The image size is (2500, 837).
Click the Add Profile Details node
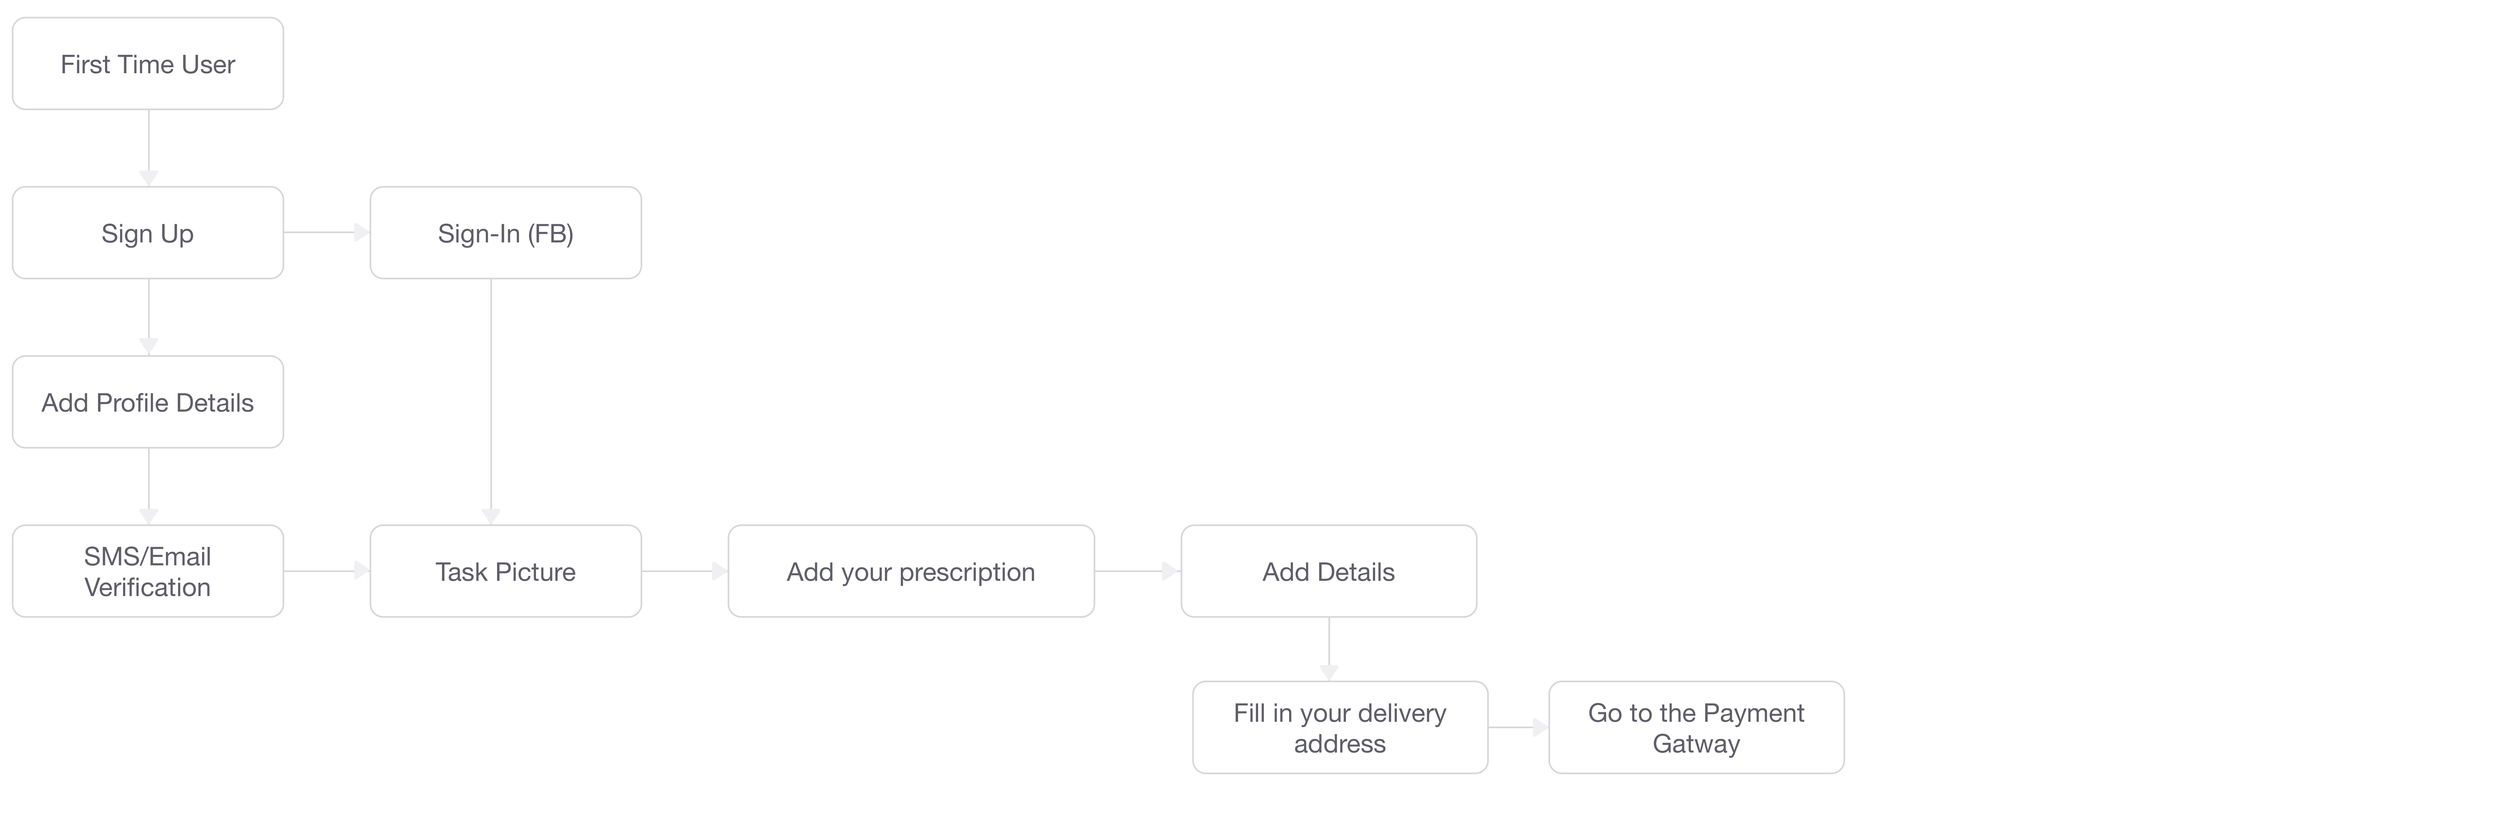pyautogui.click(x=148, y=402)
